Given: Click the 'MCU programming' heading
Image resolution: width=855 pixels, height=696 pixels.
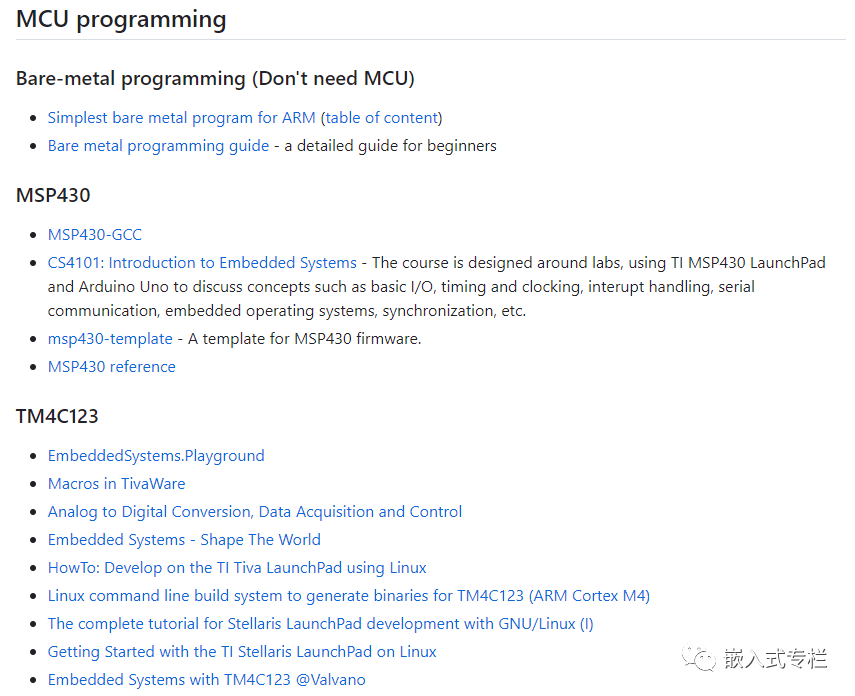Looking at the screenshot, I should coord(121,20).
